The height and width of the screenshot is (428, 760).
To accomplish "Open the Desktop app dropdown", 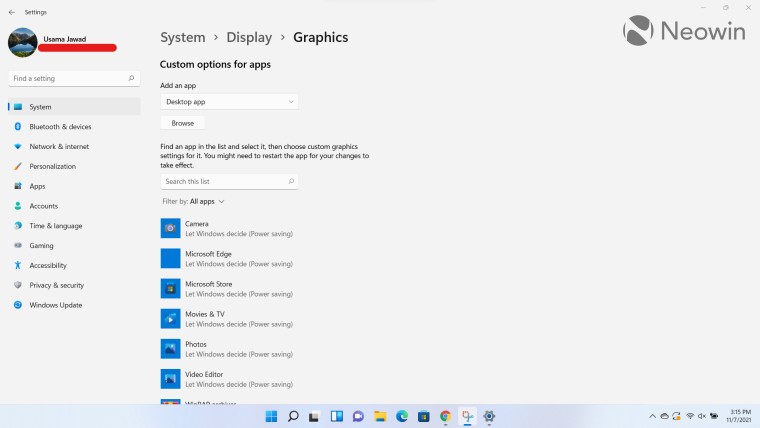I will [229, 102].
